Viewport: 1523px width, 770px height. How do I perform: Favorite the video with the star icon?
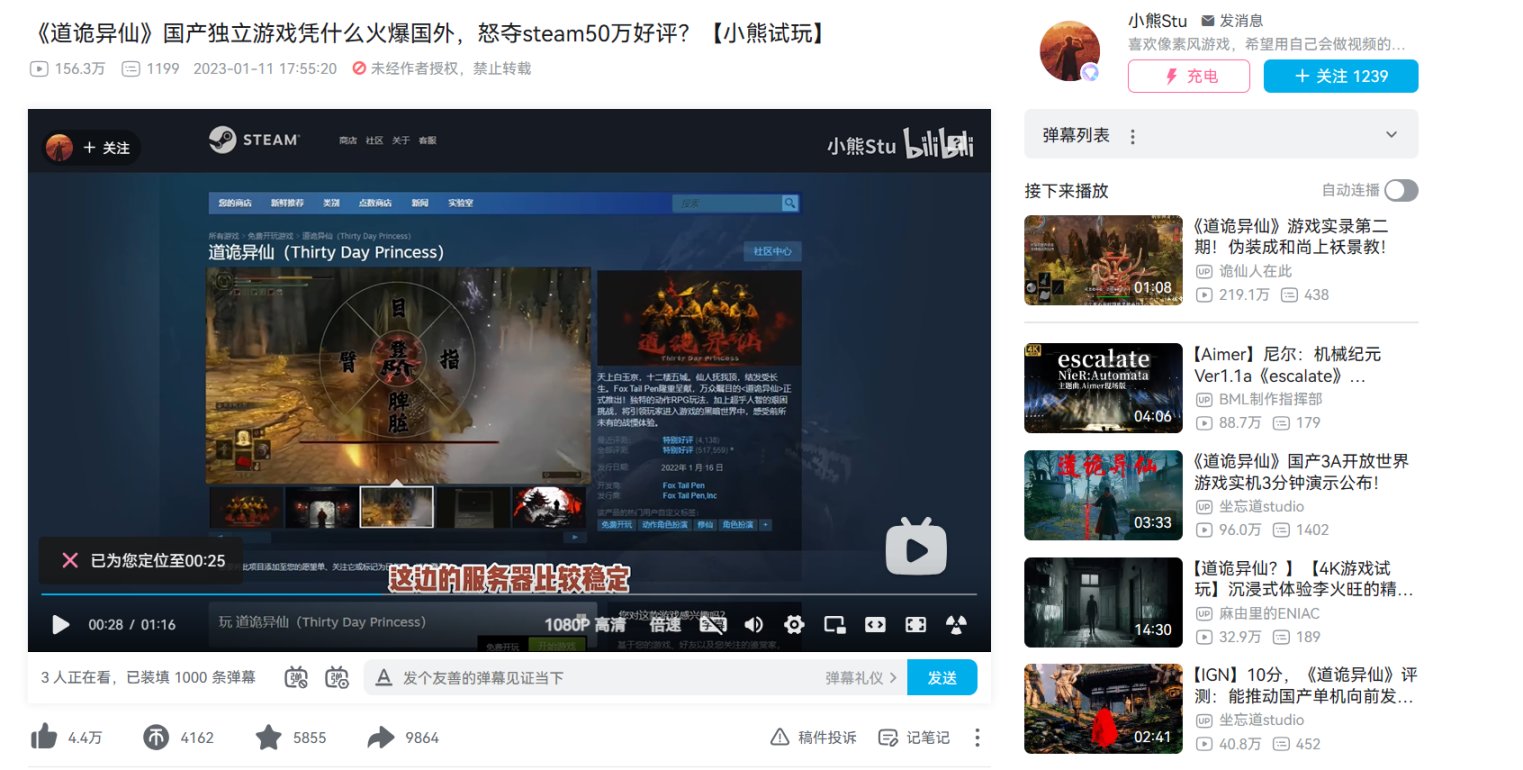point(268,738)
